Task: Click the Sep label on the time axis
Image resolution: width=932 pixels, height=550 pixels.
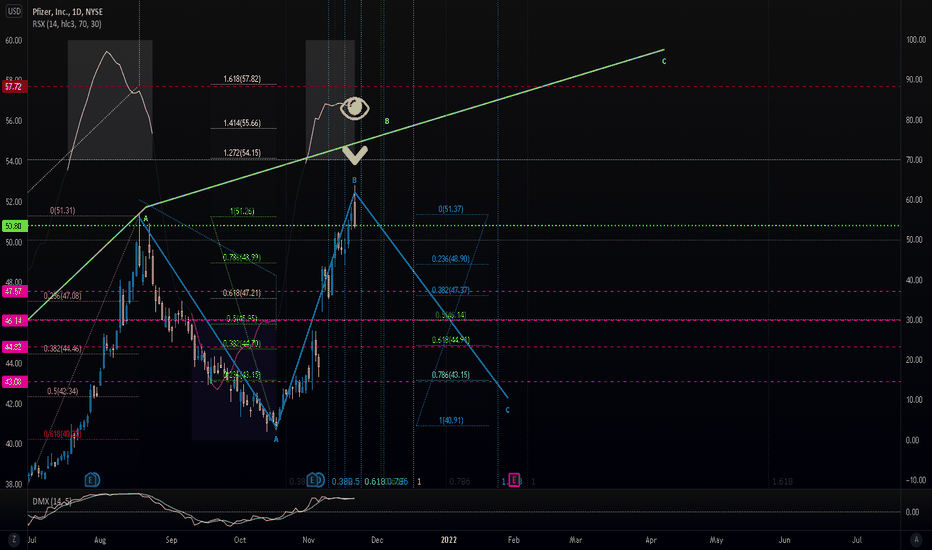Action: pyautogui.click(x=171, y=540)
